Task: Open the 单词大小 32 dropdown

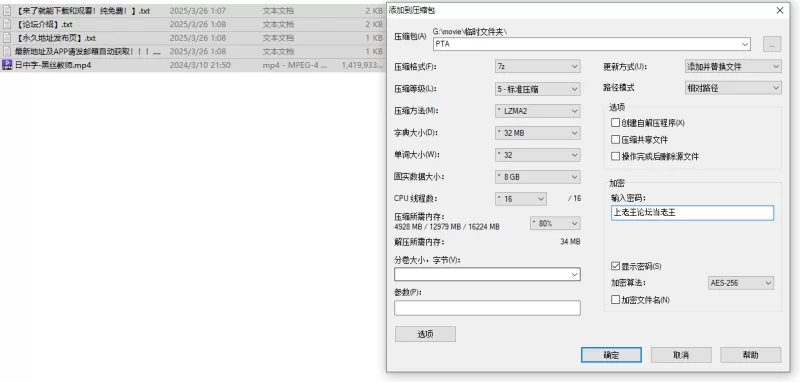Action: pyautogui.click(x=537, y=155)
